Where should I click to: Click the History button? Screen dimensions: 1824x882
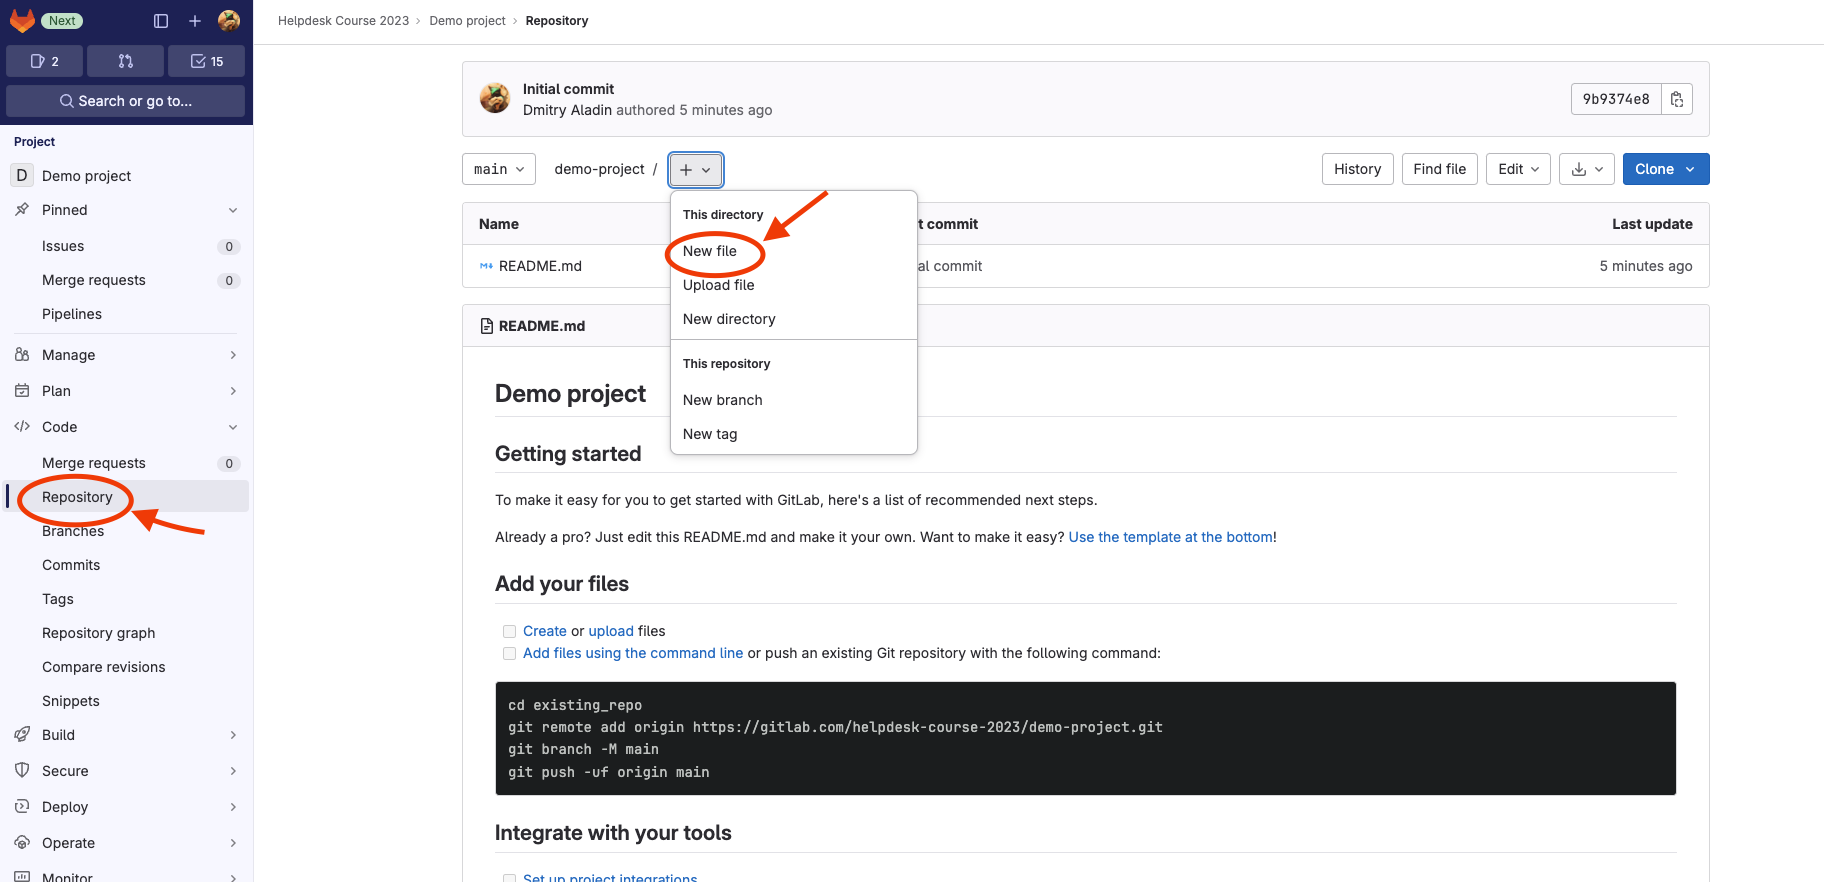(x=1357, y=169)
